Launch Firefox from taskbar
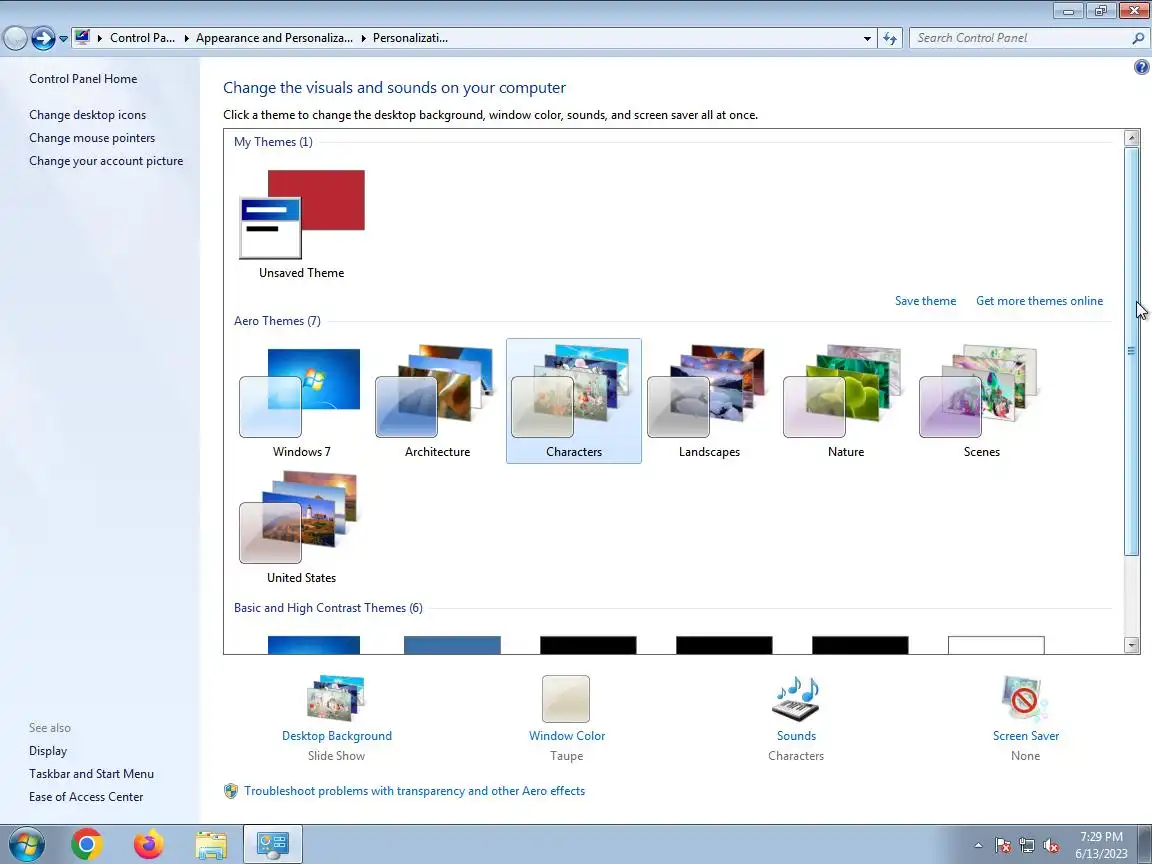Viewport: 1152px width, 864px height. [x=149, y=844]
